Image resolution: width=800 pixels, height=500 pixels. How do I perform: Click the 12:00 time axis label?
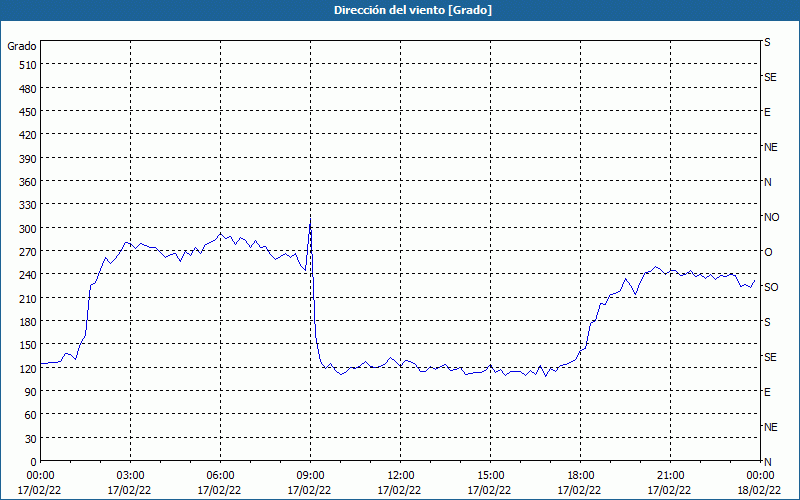401,476
